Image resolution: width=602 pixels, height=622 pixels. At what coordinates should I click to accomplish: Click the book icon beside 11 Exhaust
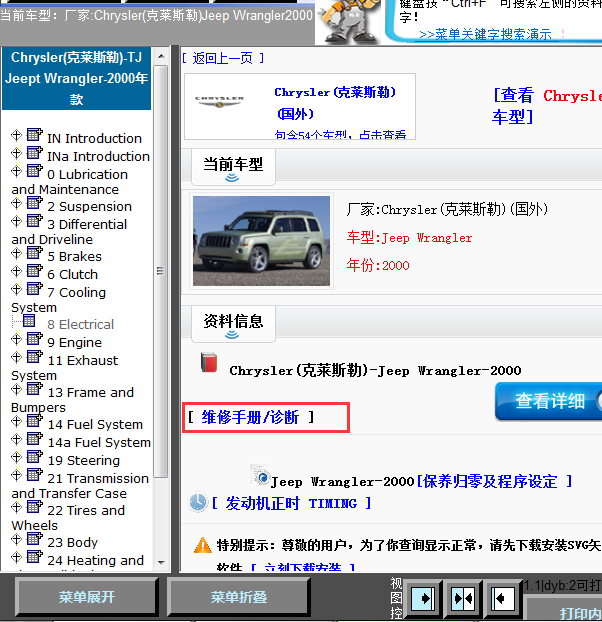(35, 357)
